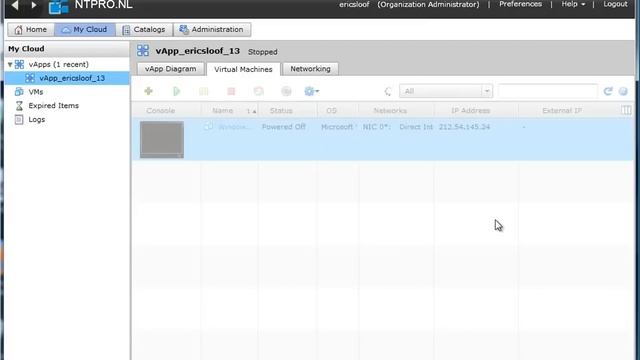This screenshot has height=360, width=640.
Task: Click the green play power-on icon
Action: [x=176, y=91]
